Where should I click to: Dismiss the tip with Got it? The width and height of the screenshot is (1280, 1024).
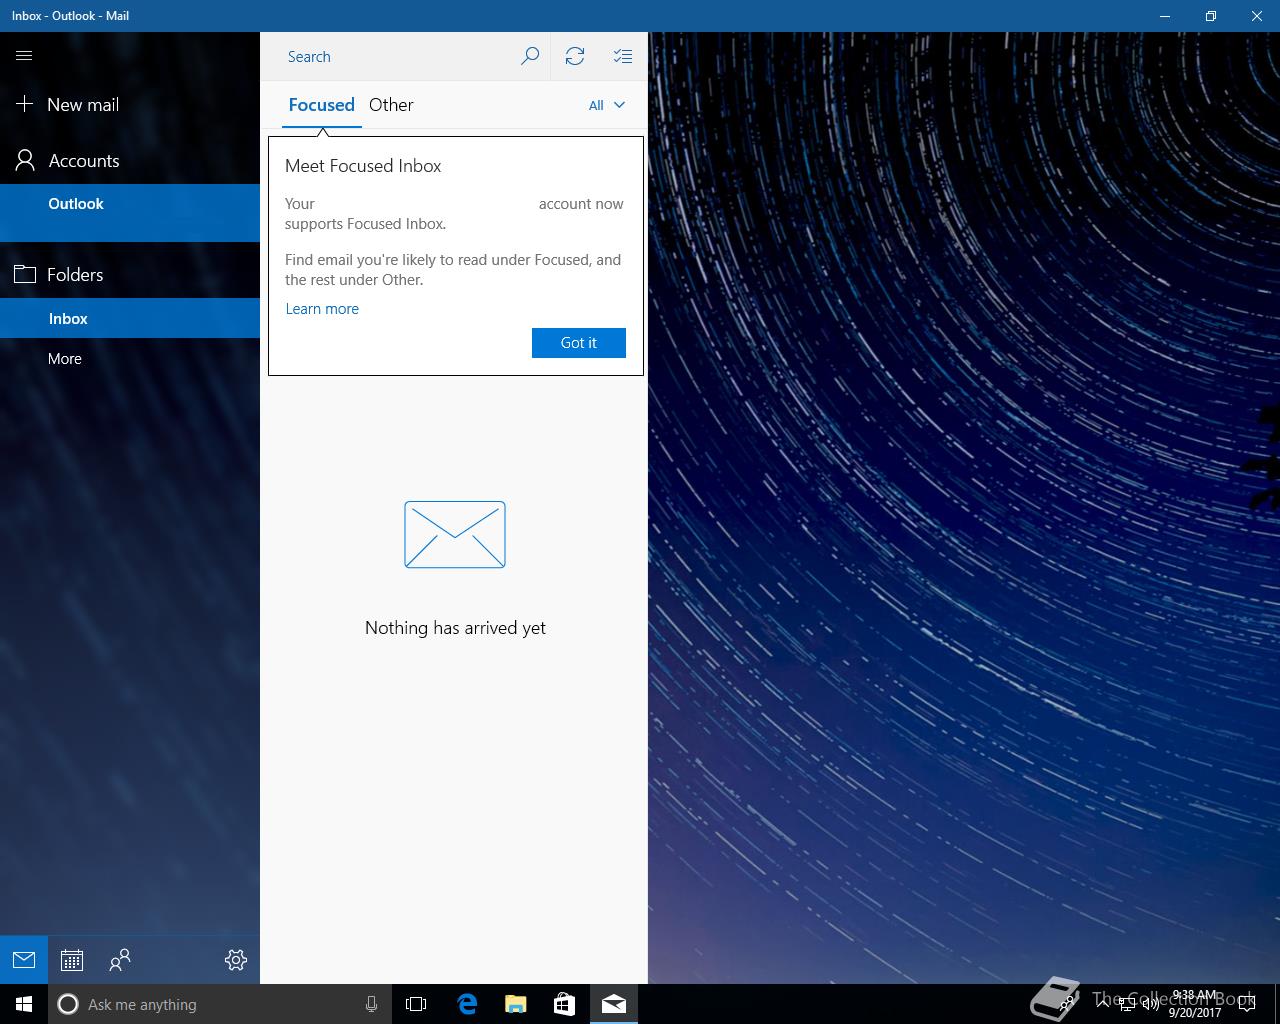[x=578, y=343]
